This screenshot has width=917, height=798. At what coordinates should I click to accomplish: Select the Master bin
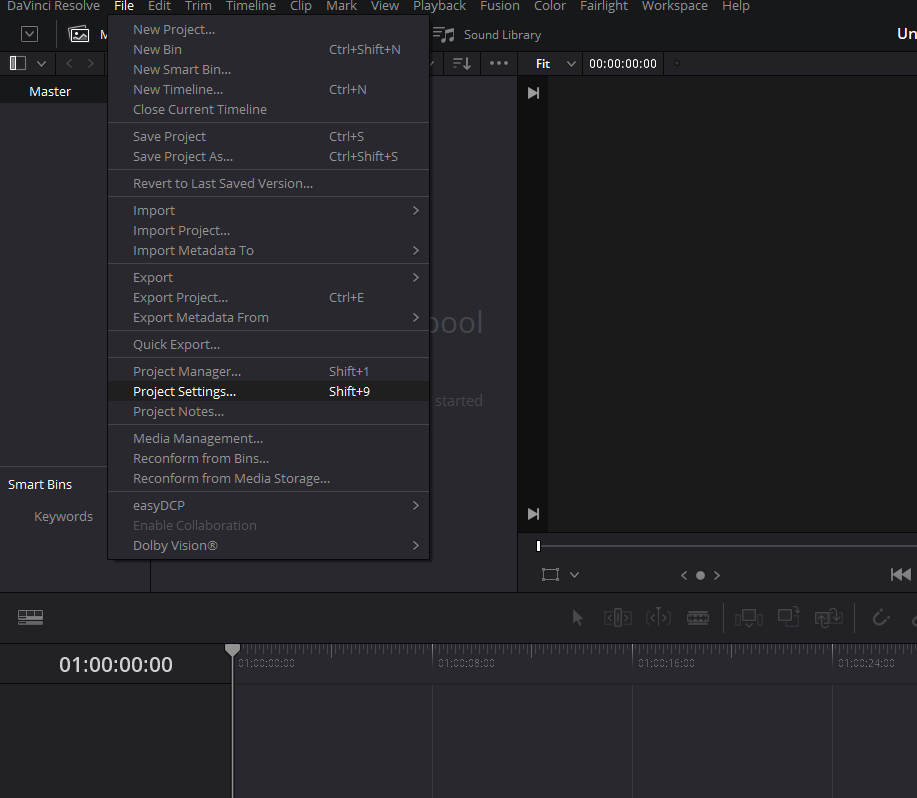[x=50, y=91]
